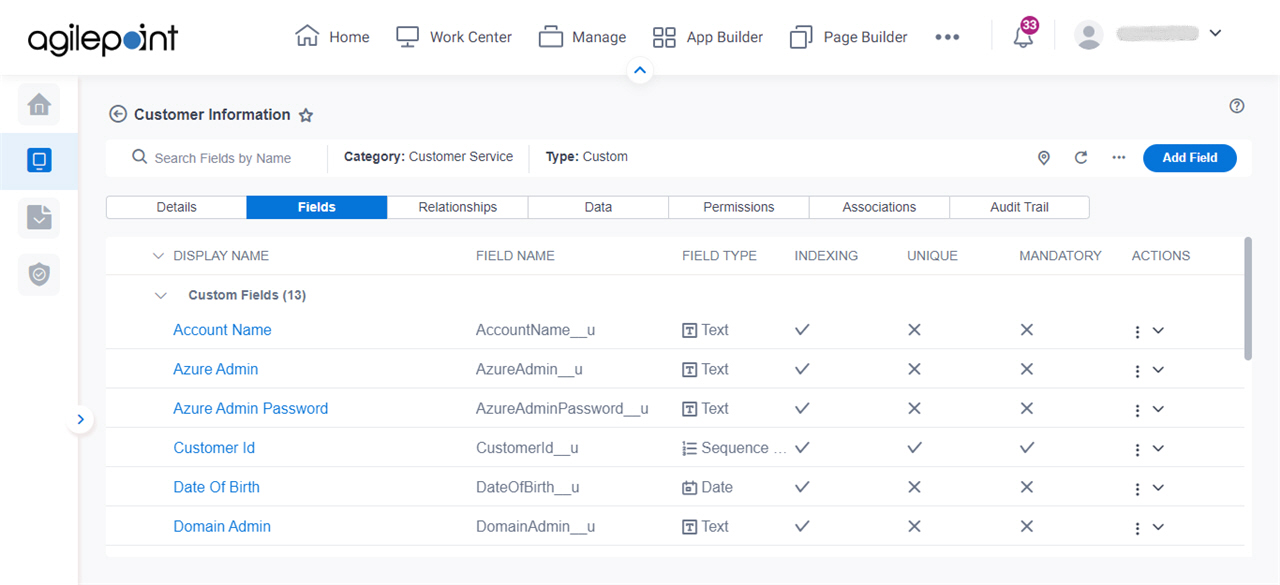
Task: Open the Domain Admin field link
Action: click(222, 526)
